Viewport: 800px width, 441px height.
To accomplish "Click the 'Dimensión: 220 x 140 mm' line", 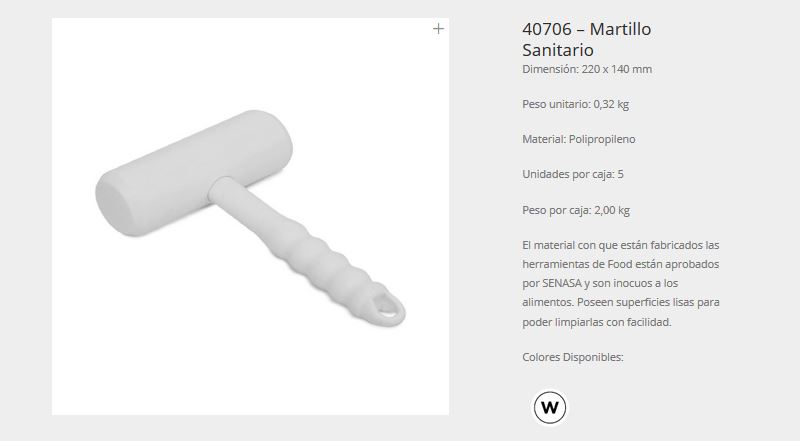I will click(x=587, y=69).
